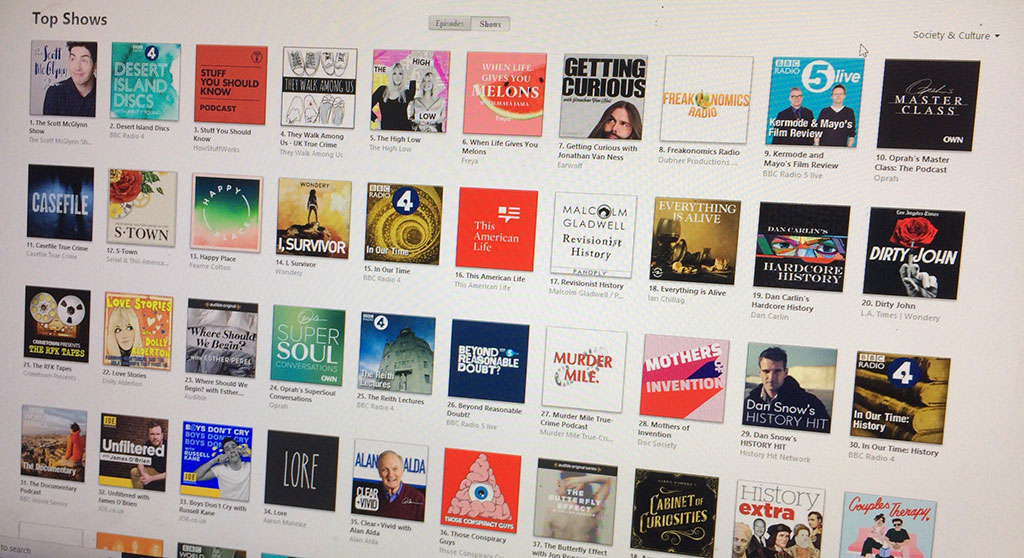The image size is (1024, 558).
Task: Open Super Soul Conversations artwork
Action: [x=308, y=347]
